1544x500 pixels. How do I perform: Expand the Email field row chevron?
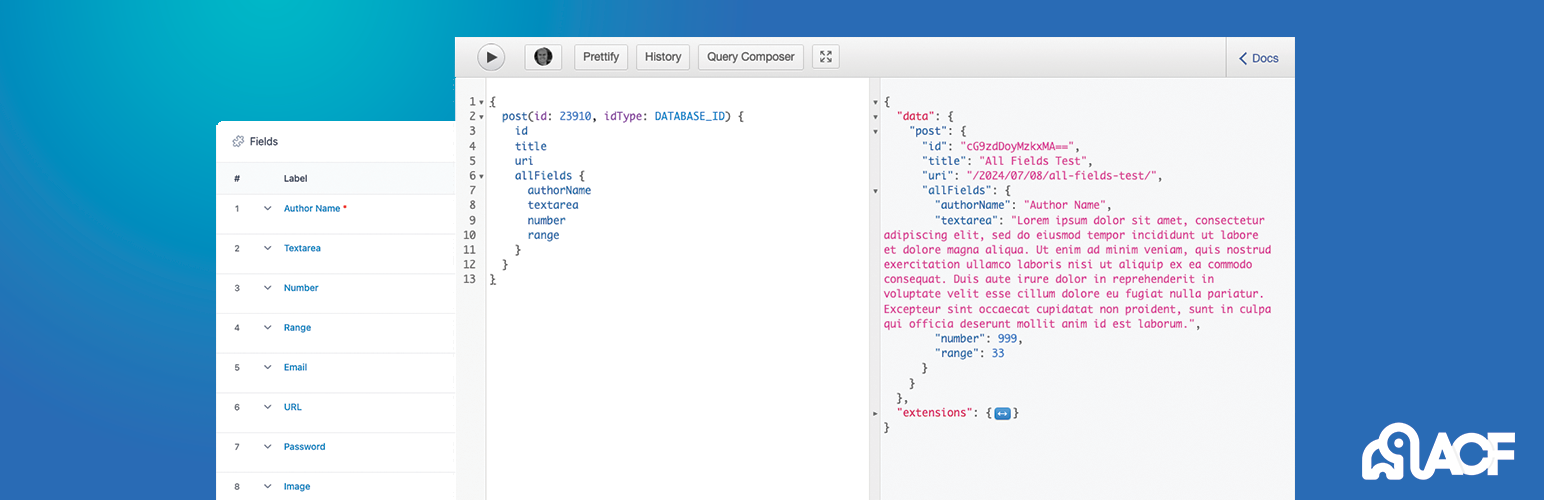point(268,367)
